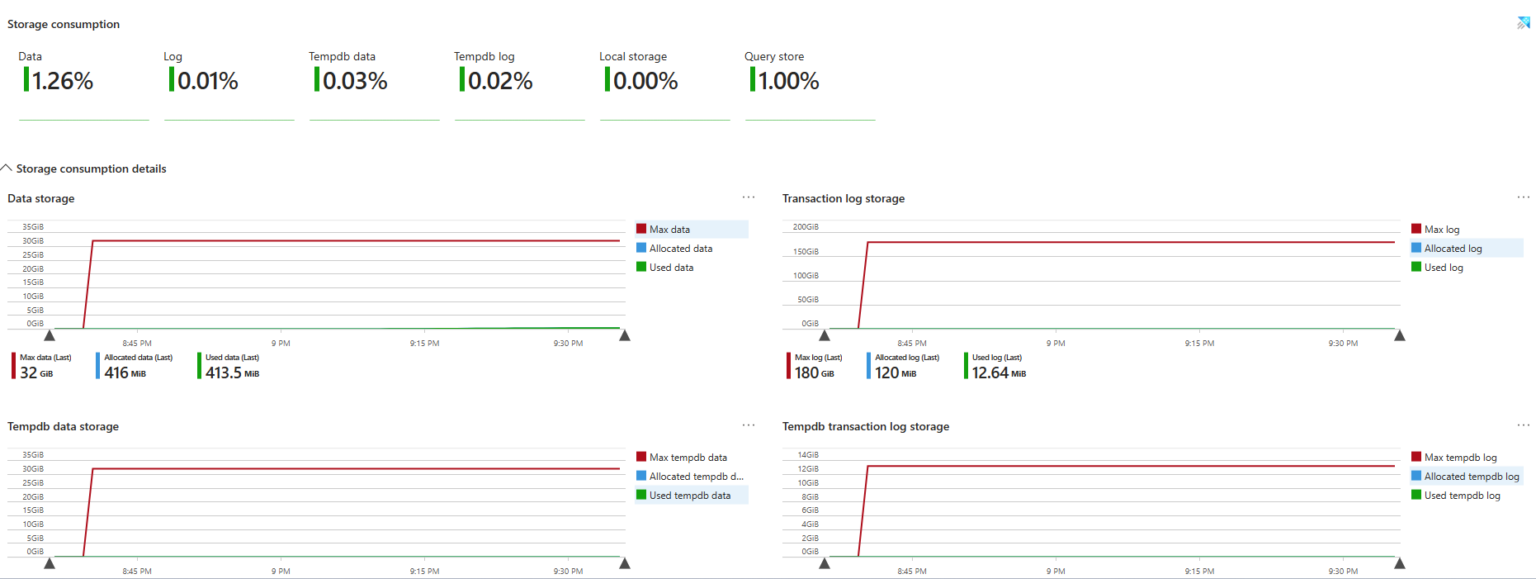Open Tempdb data storage ellipsis menu
The height and width of the screenshot is (579, 1536).
pos(748,426)
